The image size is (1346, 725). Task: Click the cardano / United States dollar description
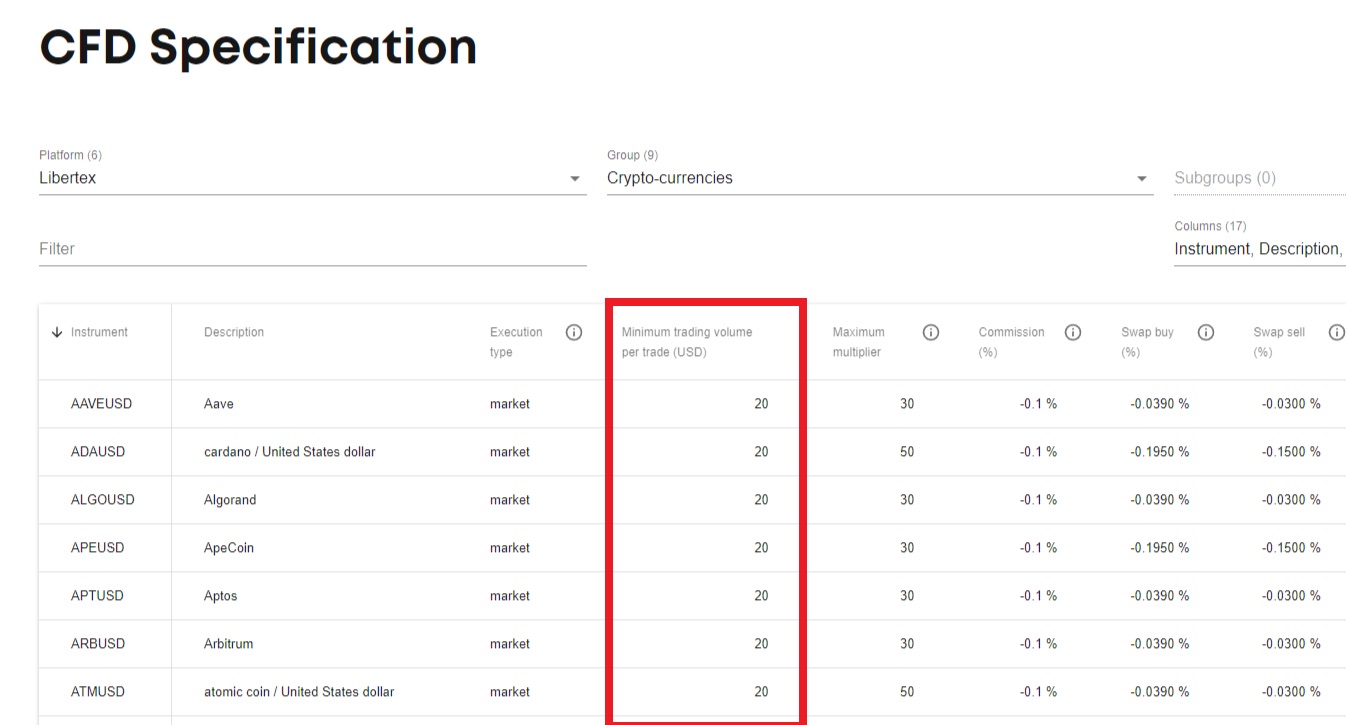[x=290, y=452]
